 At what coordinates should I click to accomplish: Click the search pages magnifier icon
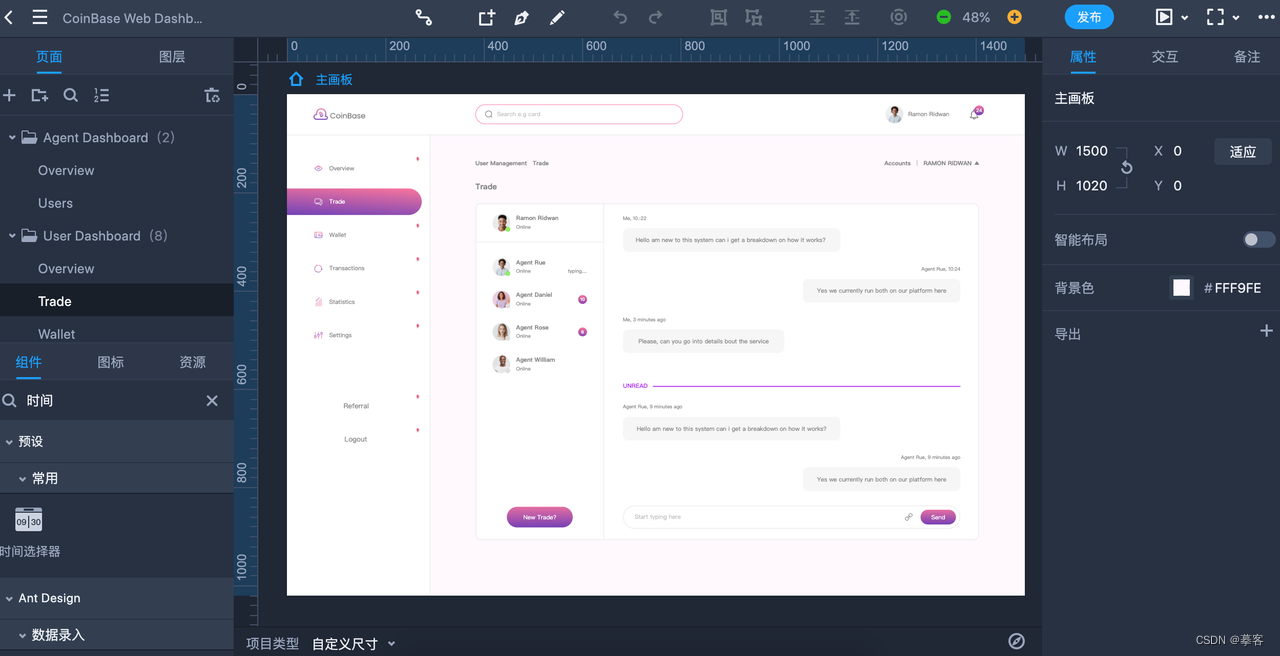(x=71, y=95)
